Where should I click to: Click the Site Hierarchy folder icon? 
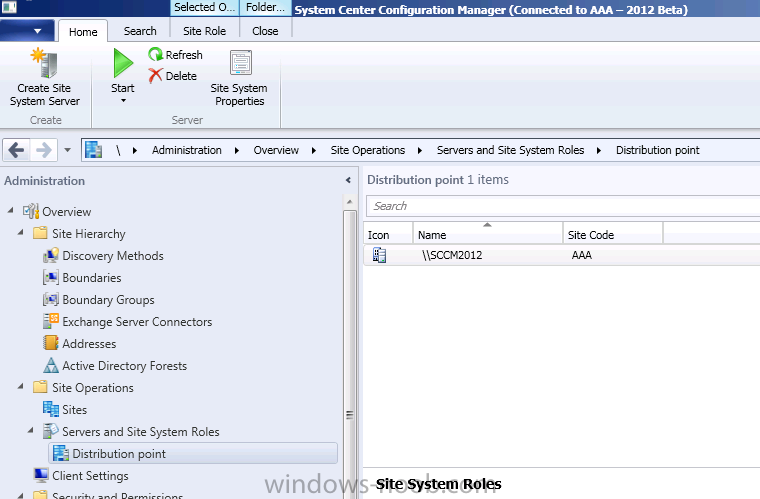point(40,233)
